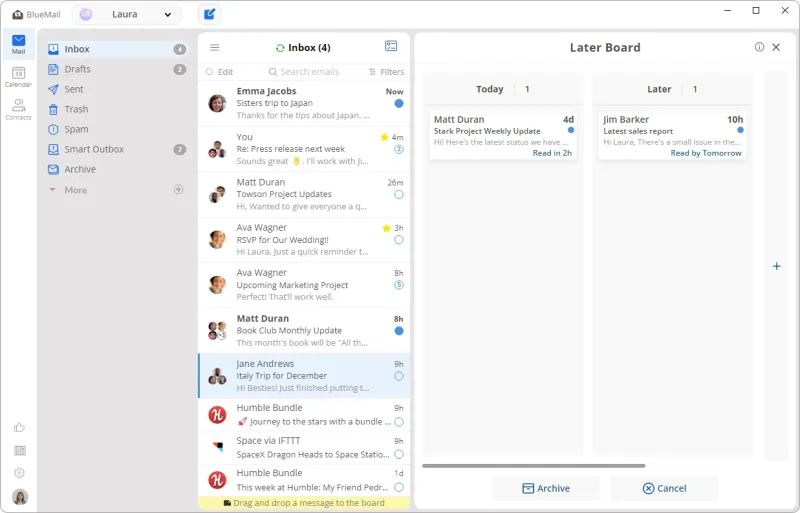The image size is (800, 513).
Task: Open the Contacts view in sidebar
Action: pos(18,109)
